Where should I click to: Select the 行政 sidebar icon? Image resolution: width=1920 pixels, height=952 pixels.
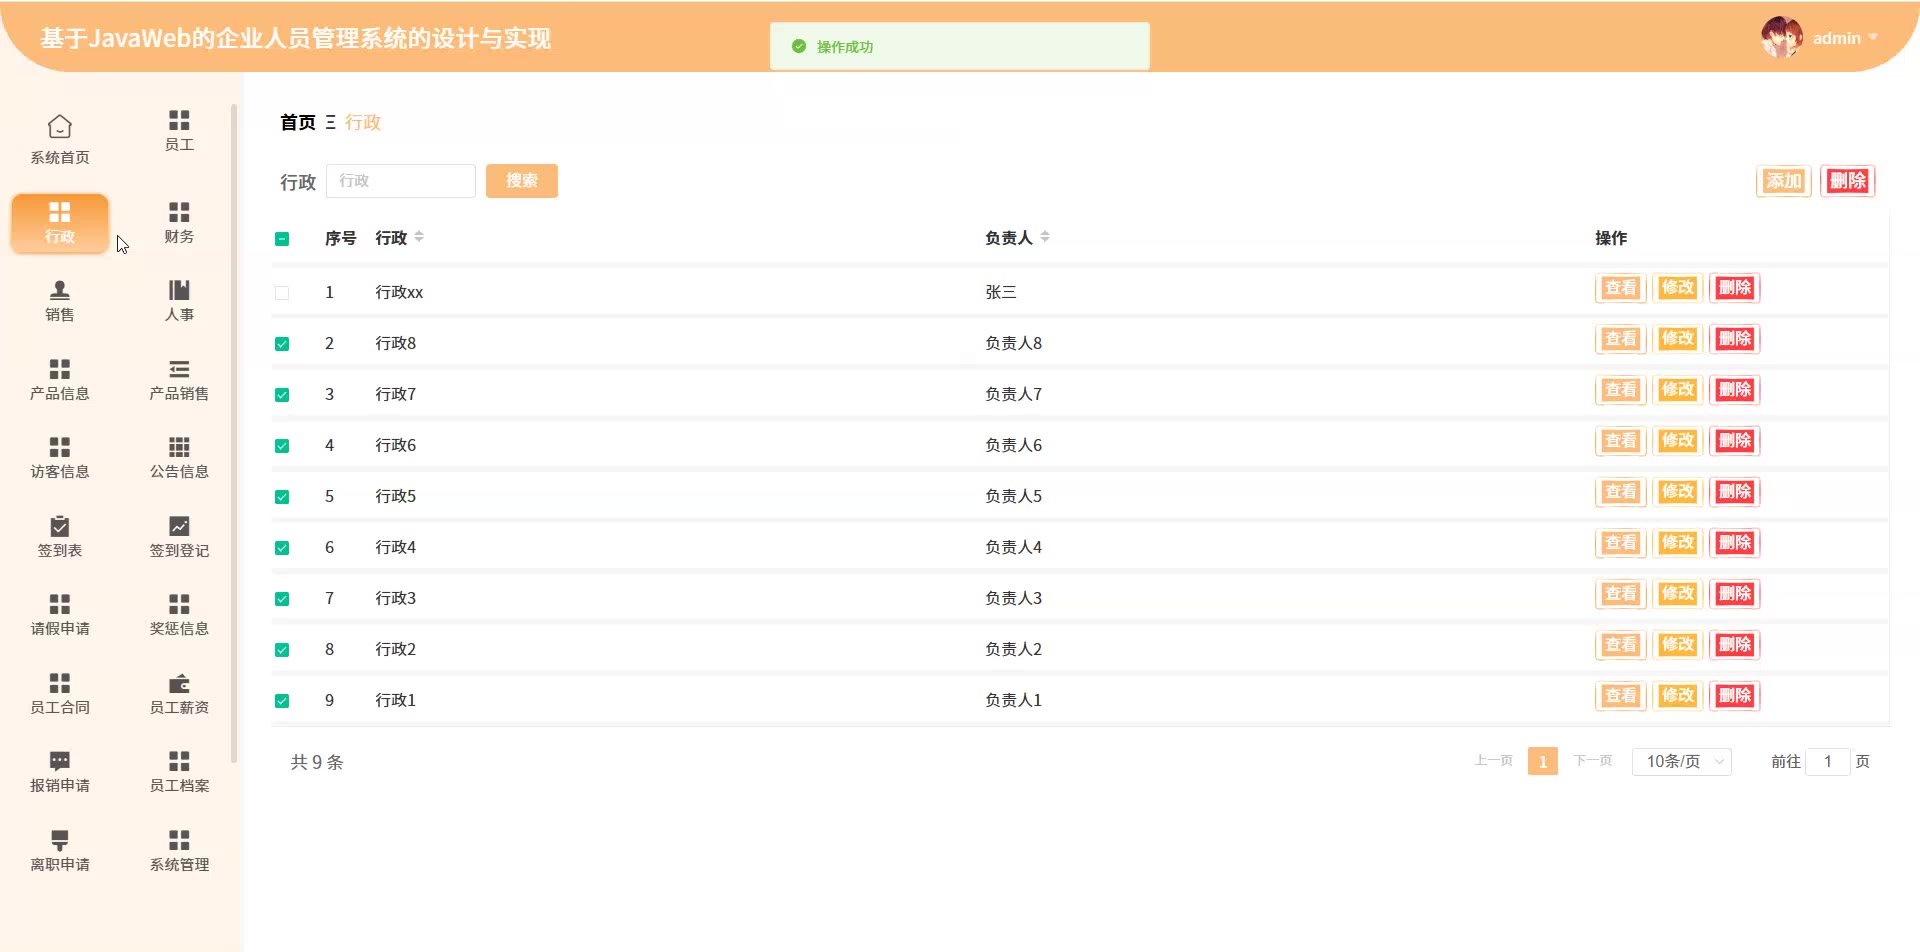pos(60,212)
